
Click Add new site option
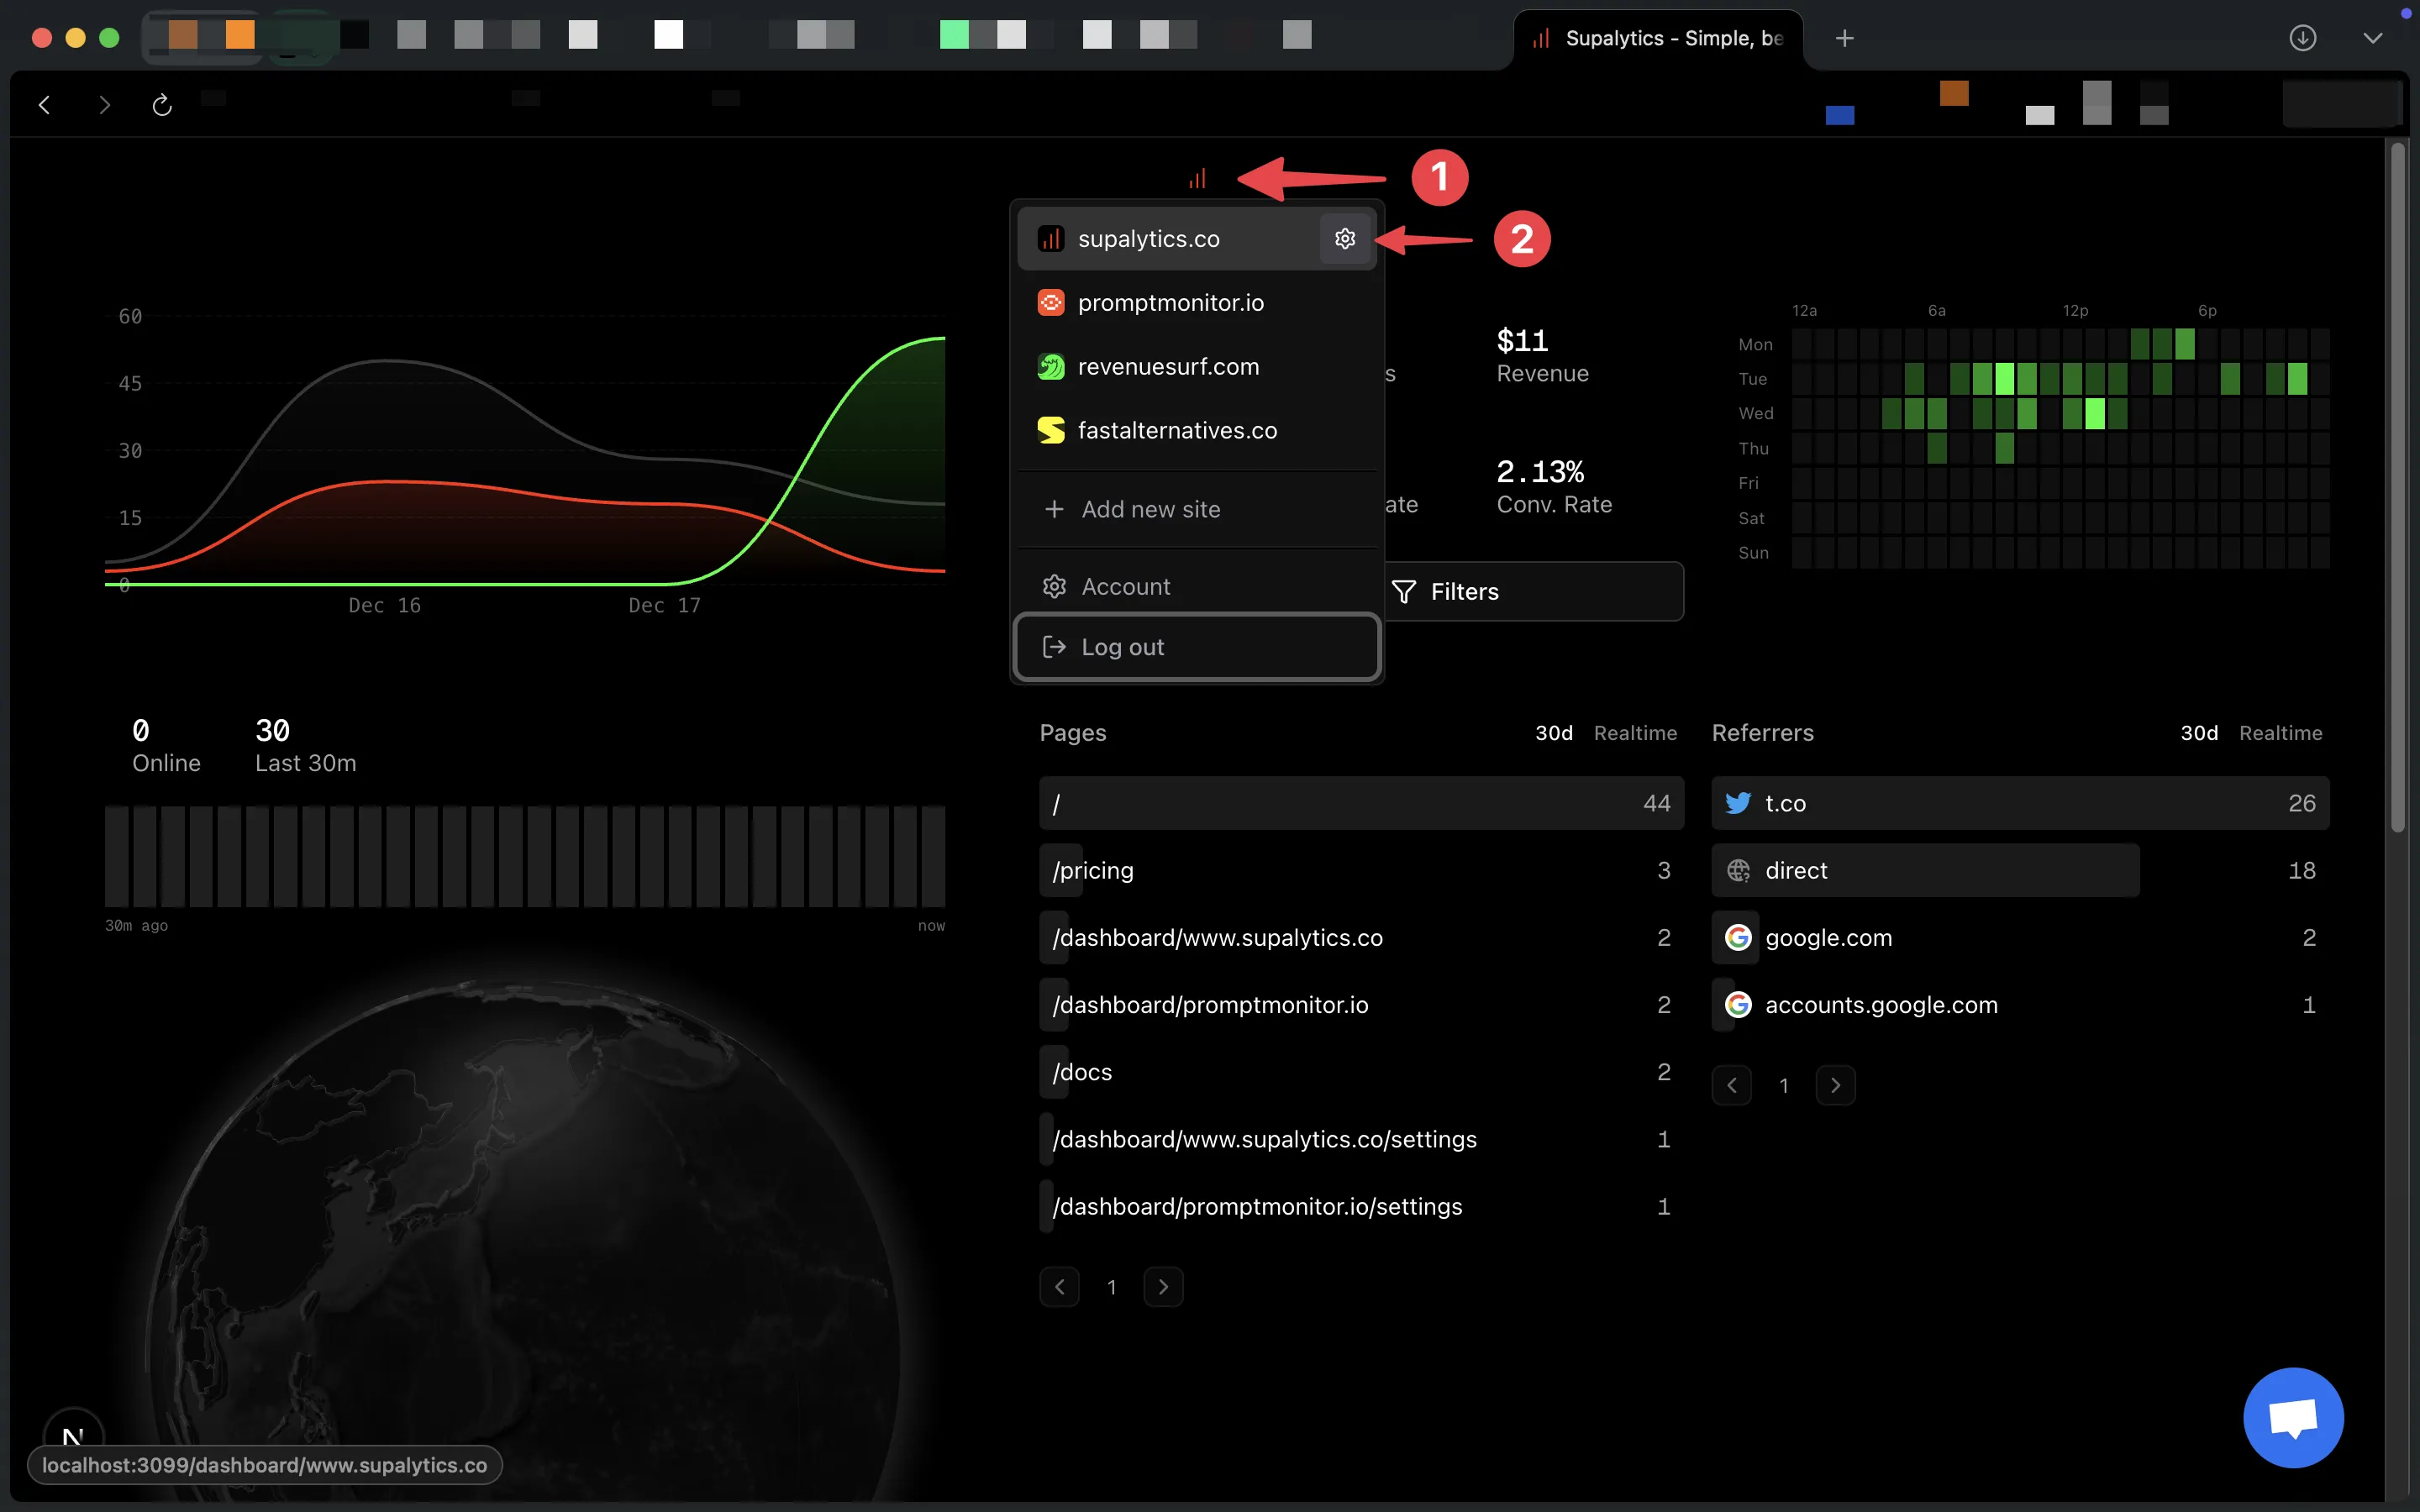pos(1150,509)
